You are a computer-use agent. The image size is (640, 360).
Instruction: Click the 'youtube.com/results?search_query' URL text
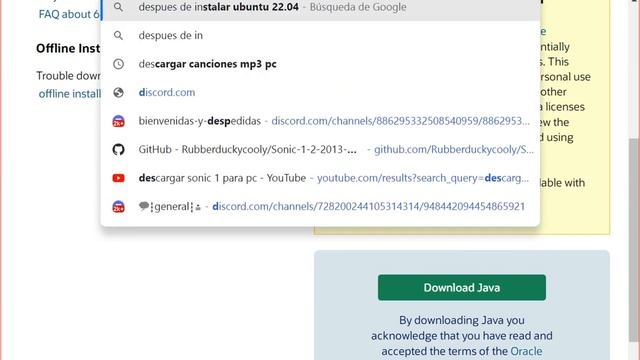click(423, 178)
